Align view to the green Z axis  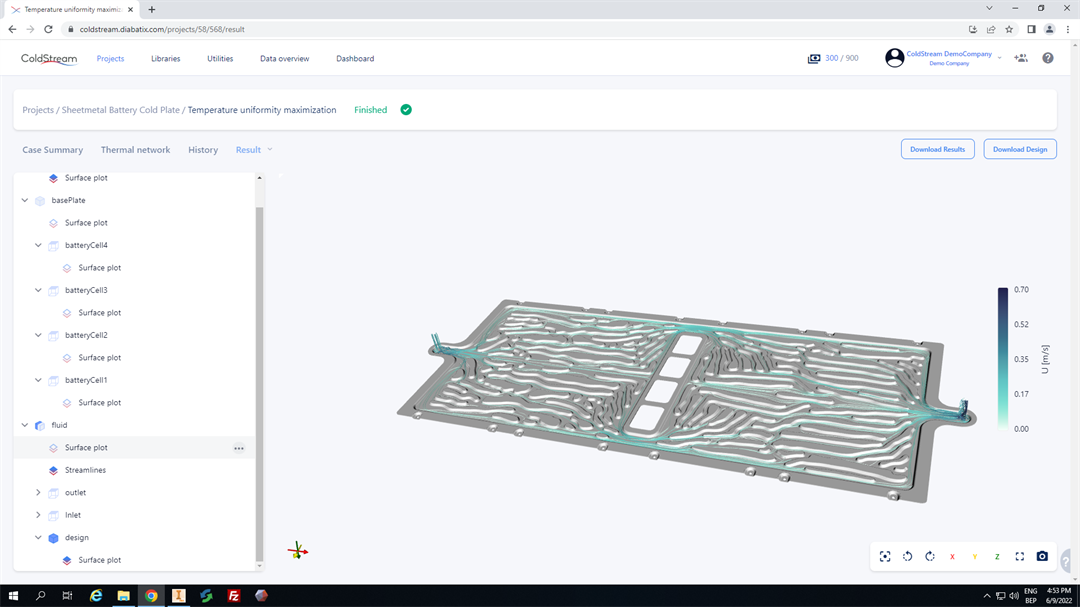click(x=997, y=556)
